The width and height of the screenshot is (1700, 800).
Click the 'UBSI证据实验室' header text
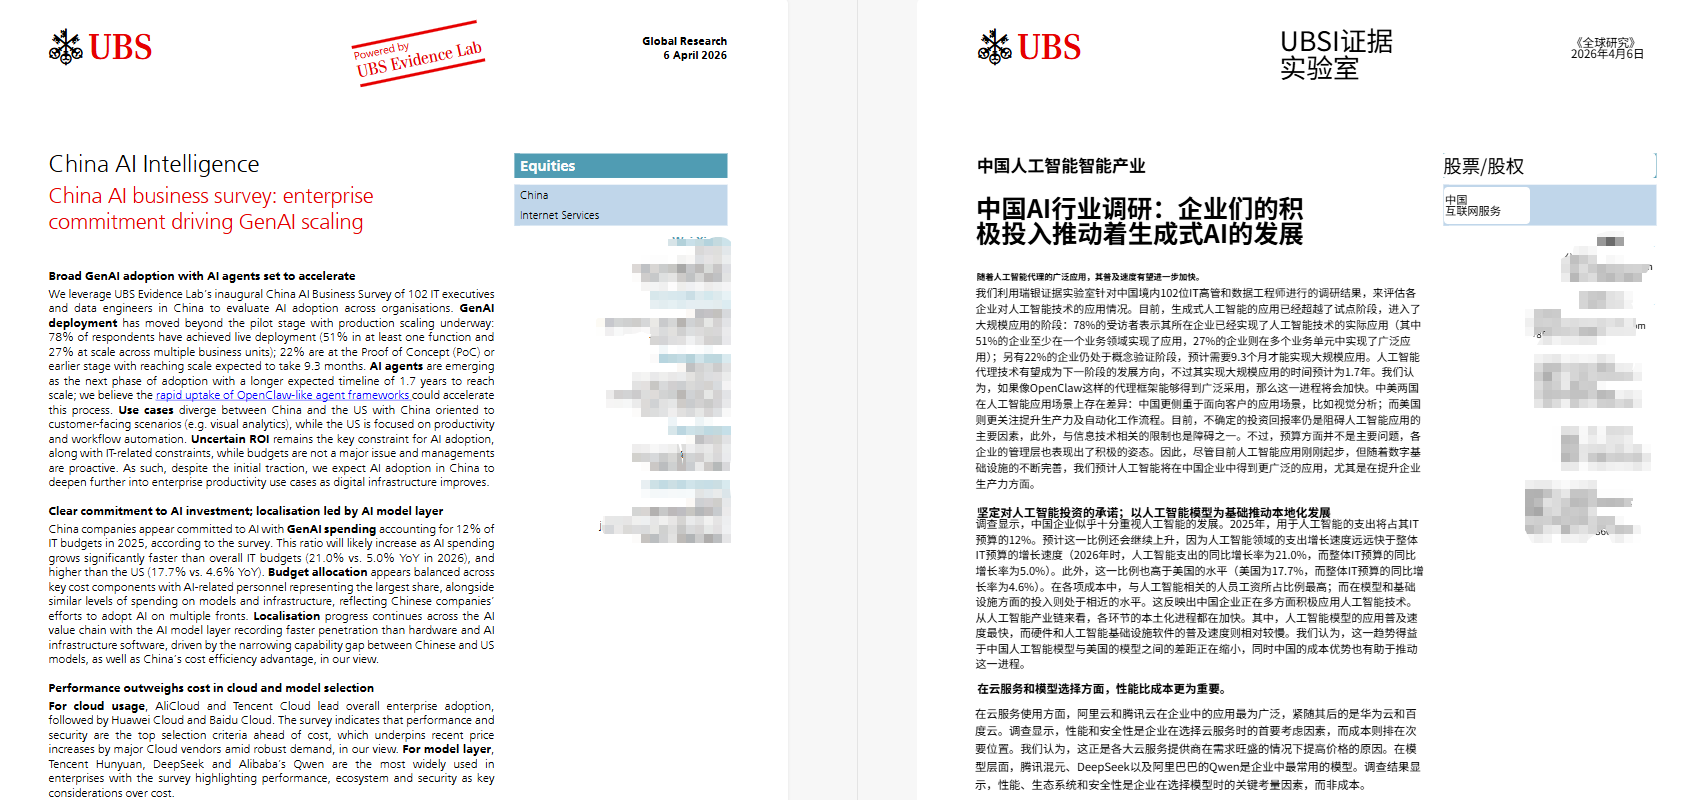coord(1336,55)
